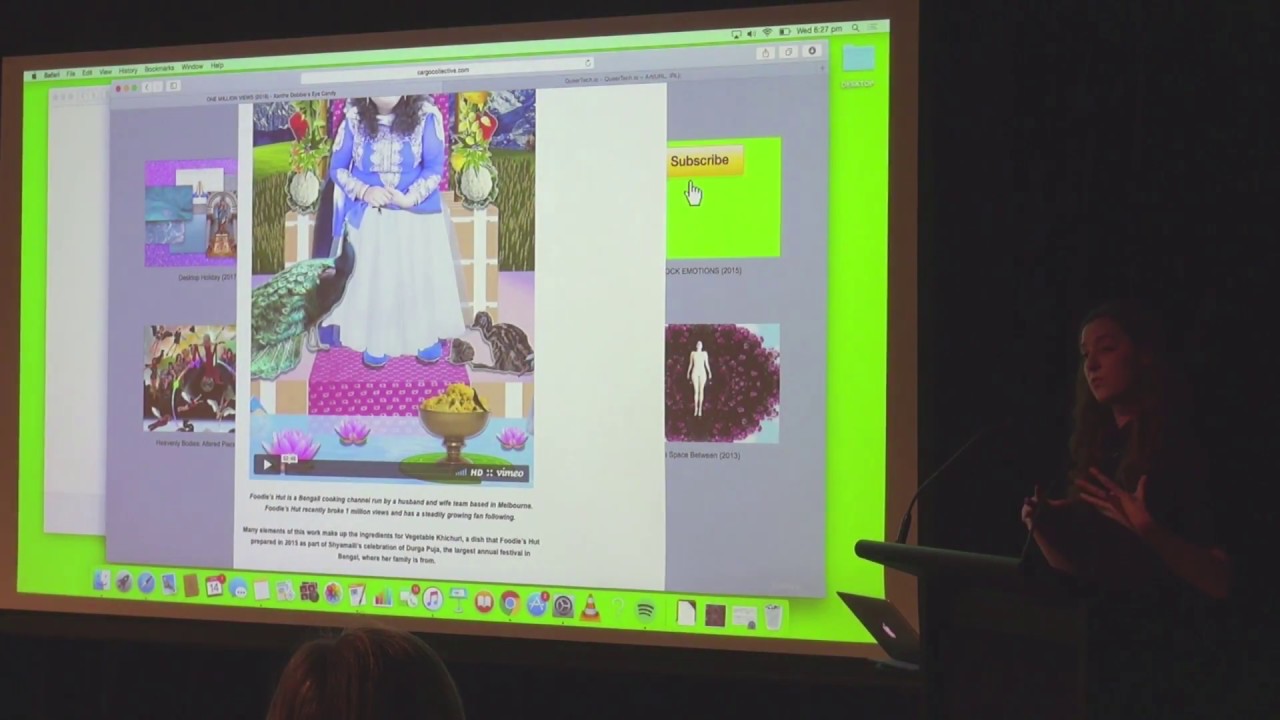Open System Preferences from the Dock
1280x720 pixels.
[564, 606]
